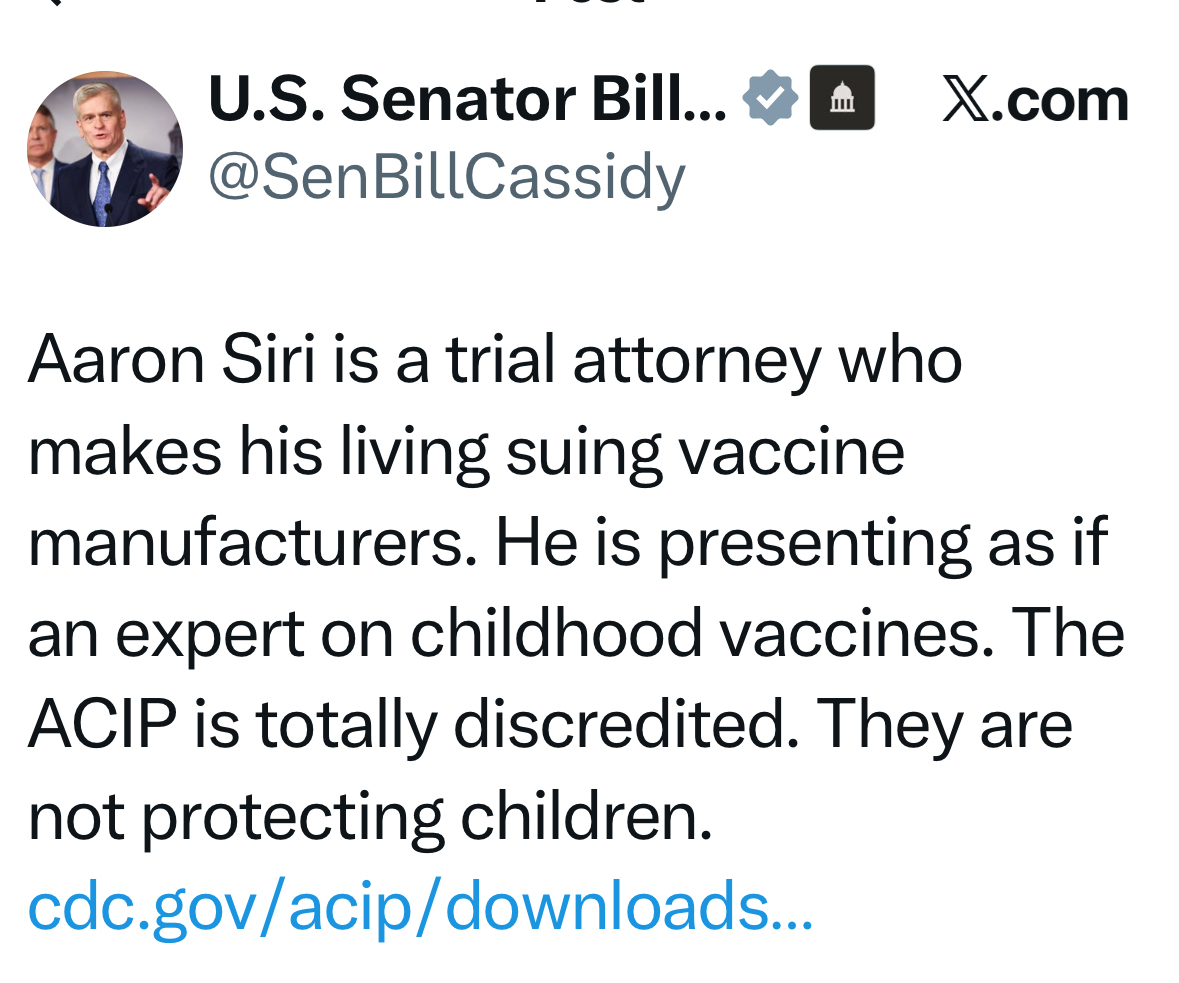The image size is (1179, 983).
Task: Open the @SenBillCassidy handle
Action: click(446, 177)
